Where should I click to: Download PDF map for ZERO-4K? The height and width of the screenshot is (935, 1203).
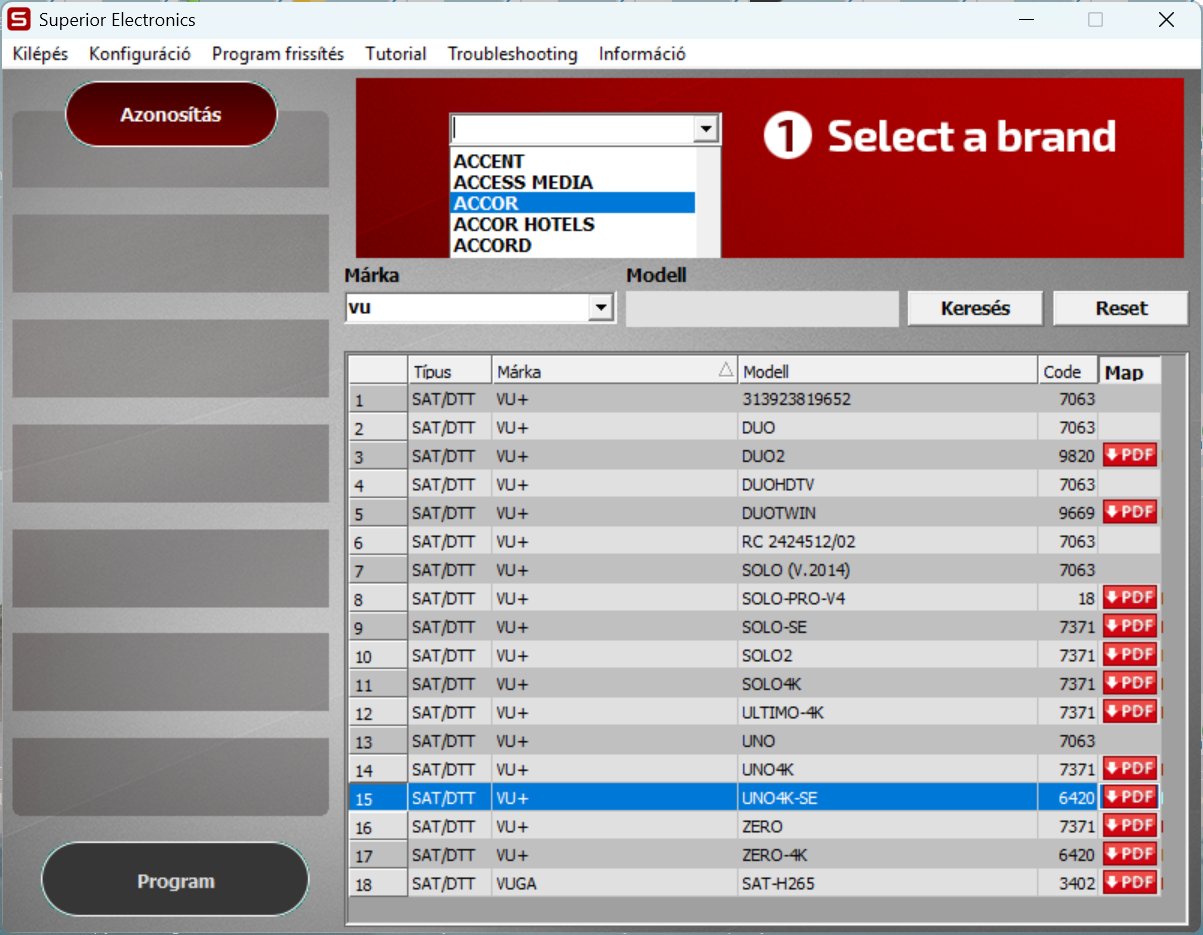(x=1130, y=854)
